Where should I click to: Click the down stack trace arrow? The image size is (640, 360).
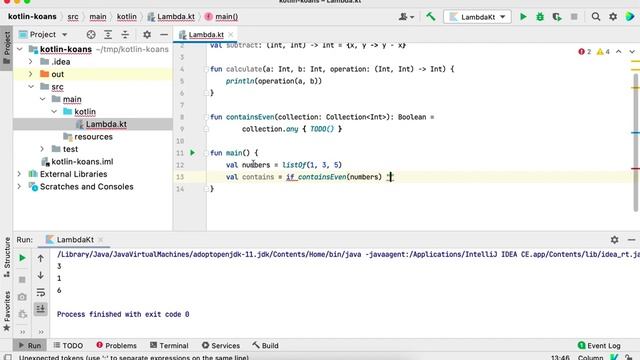pyautogui.click(x=40, y=275)
